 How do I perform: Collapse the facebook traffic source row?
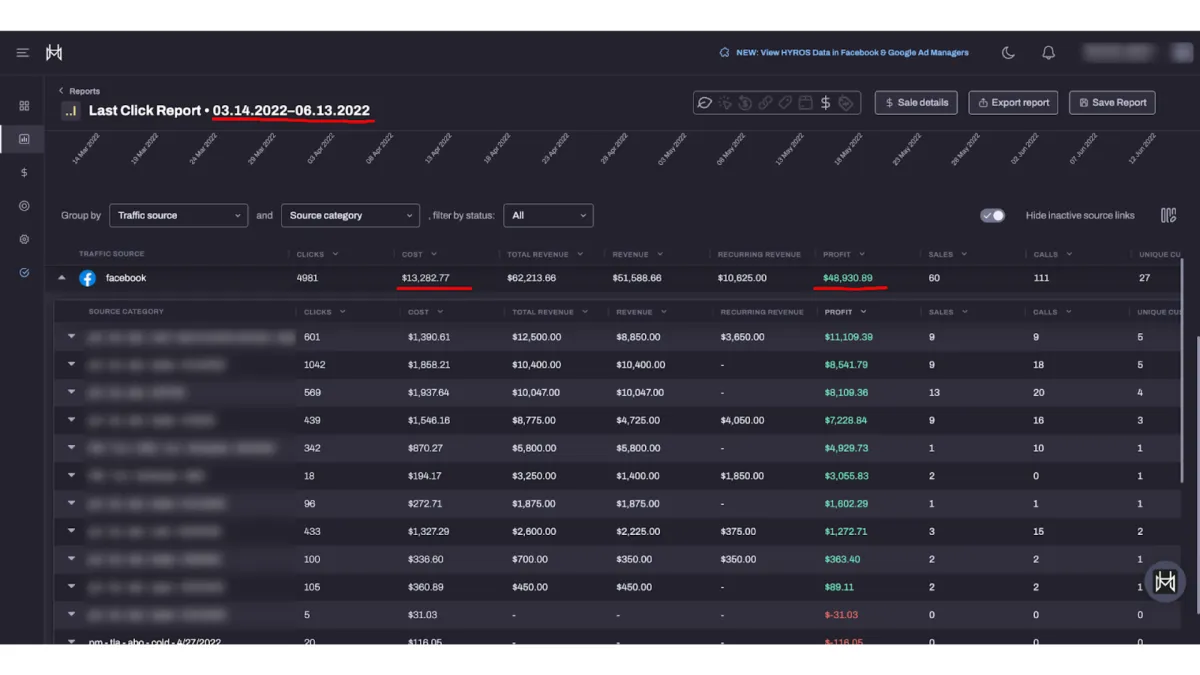tap(62, 278)
